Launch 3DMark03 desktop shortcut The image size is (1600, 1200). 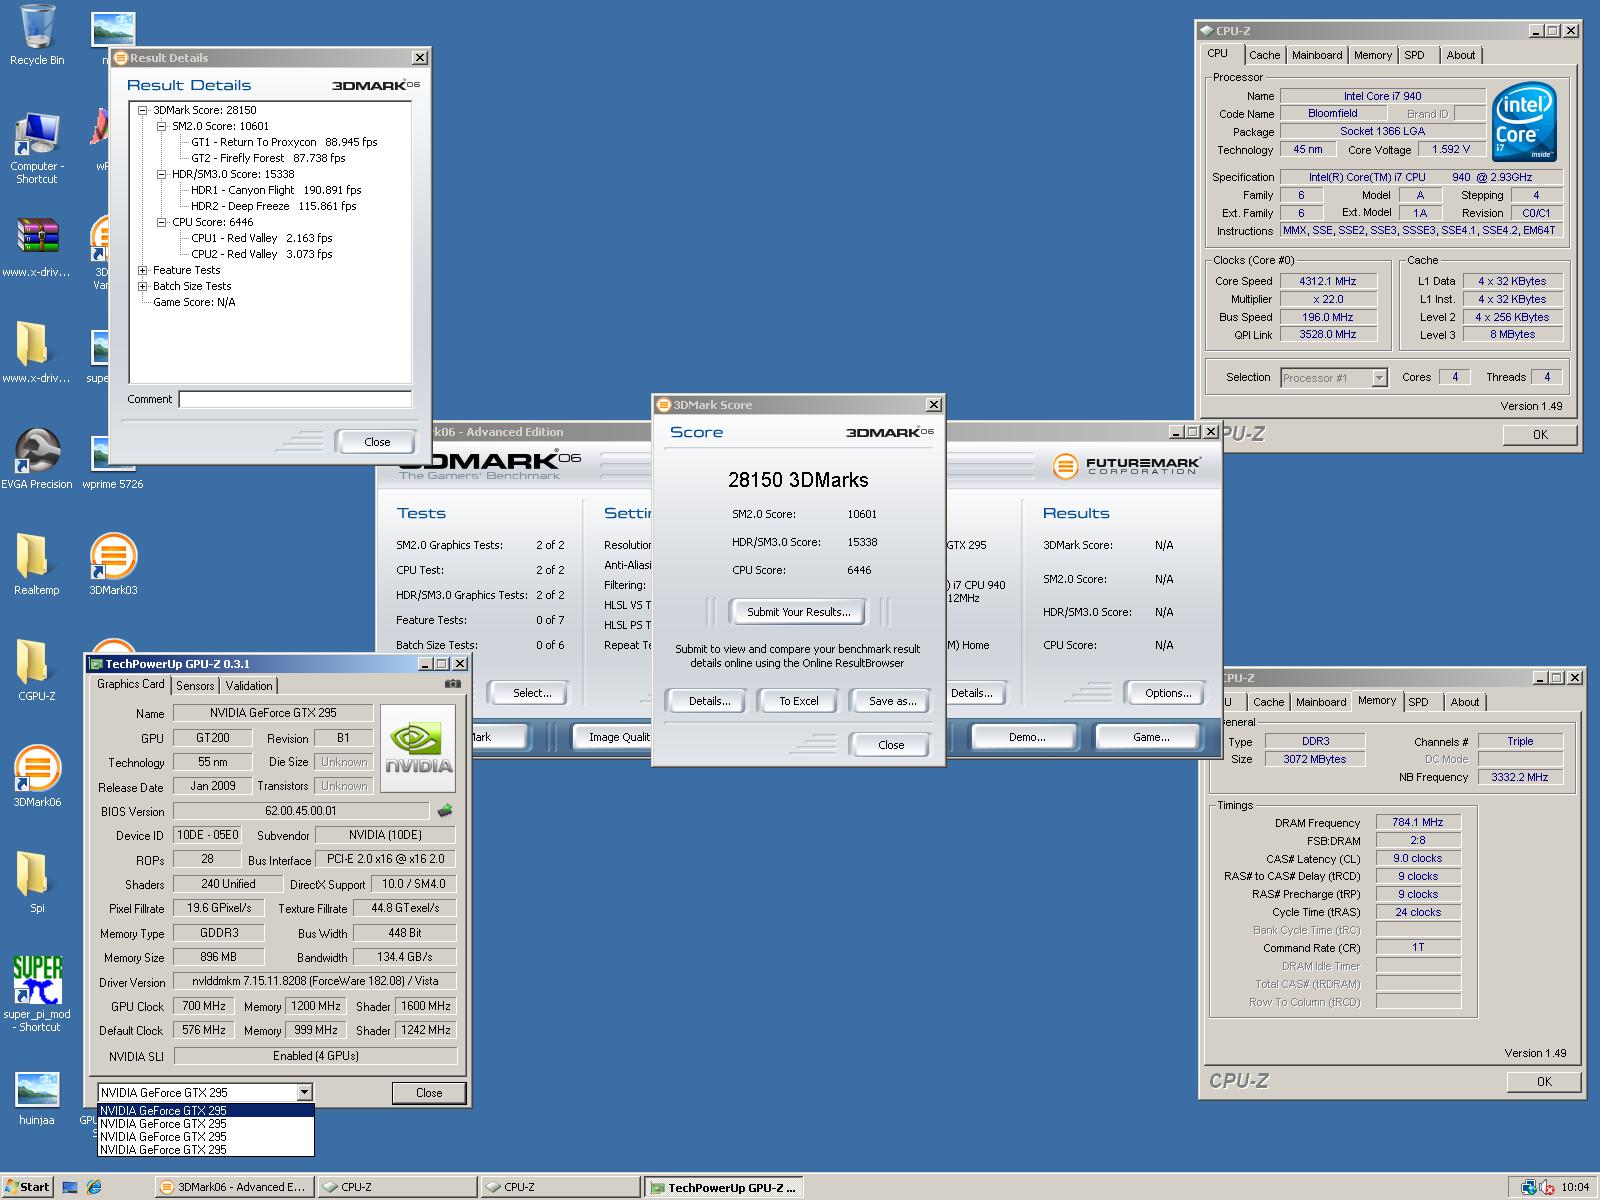coord(113,565)
